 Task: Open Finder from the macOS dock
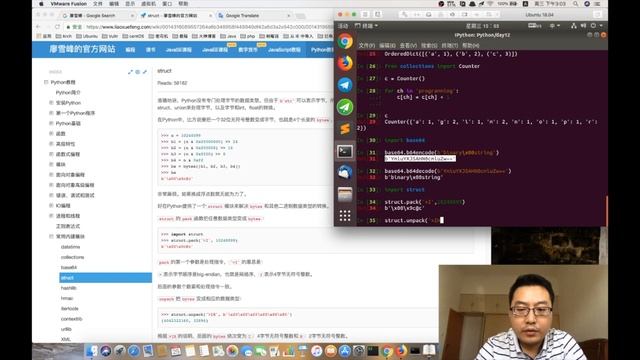(92, 351)
